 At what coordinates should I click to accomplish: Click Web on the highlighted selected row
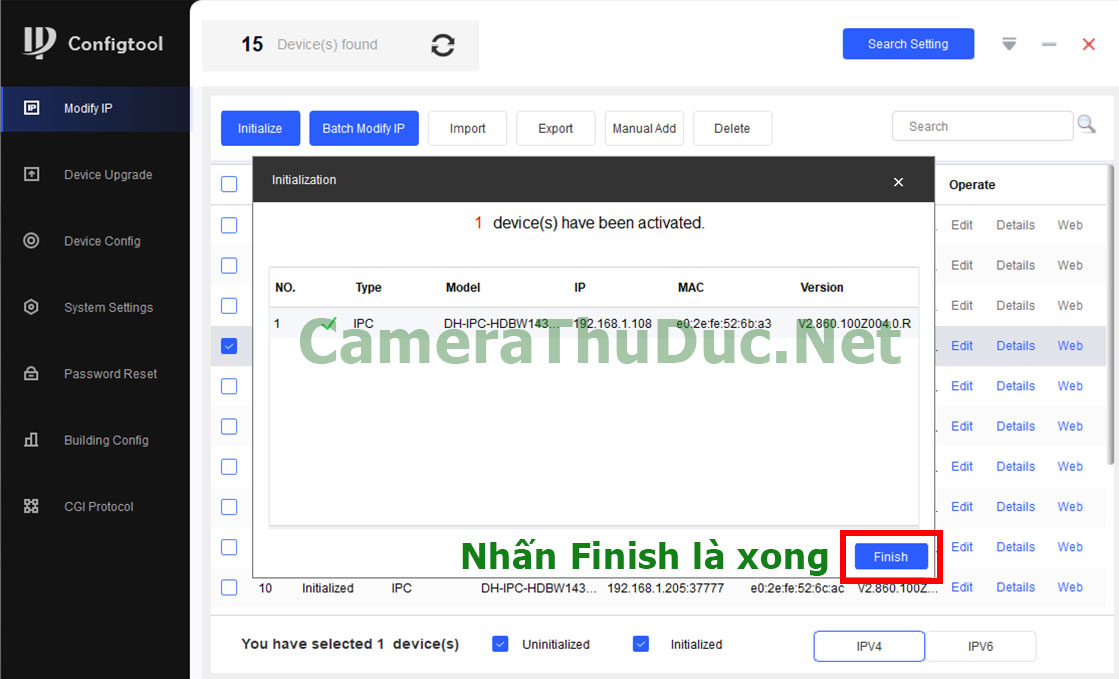[1070, 346]
